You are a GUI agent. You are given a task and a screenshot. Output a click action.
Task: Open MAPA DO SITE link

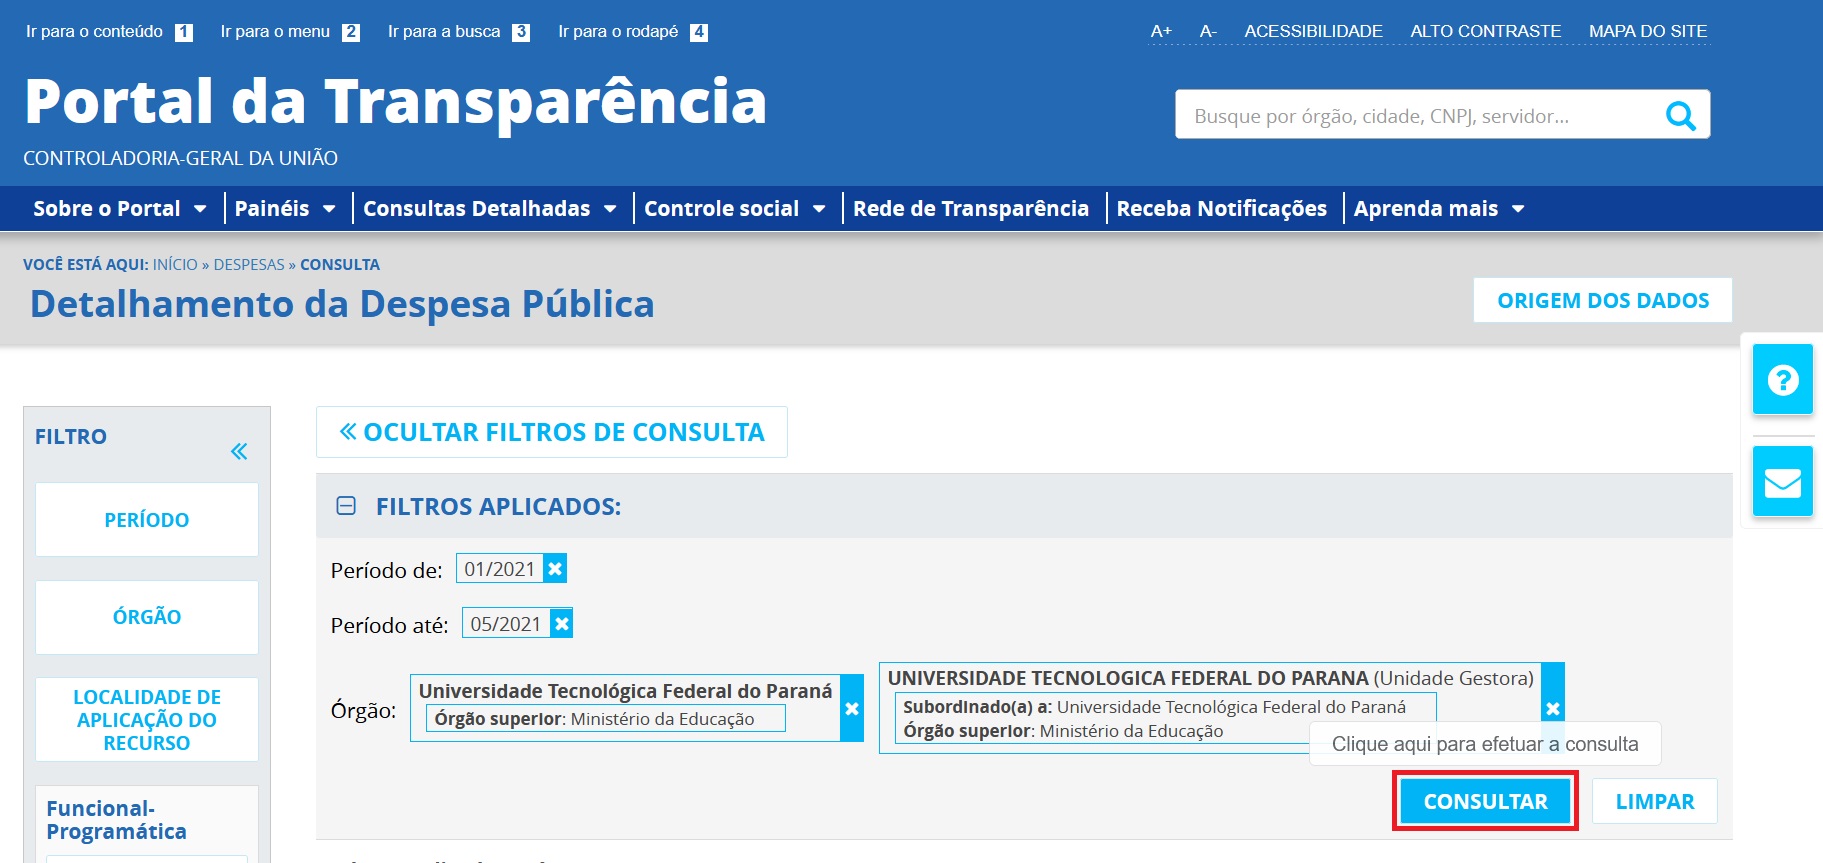tap(1648, 31)
